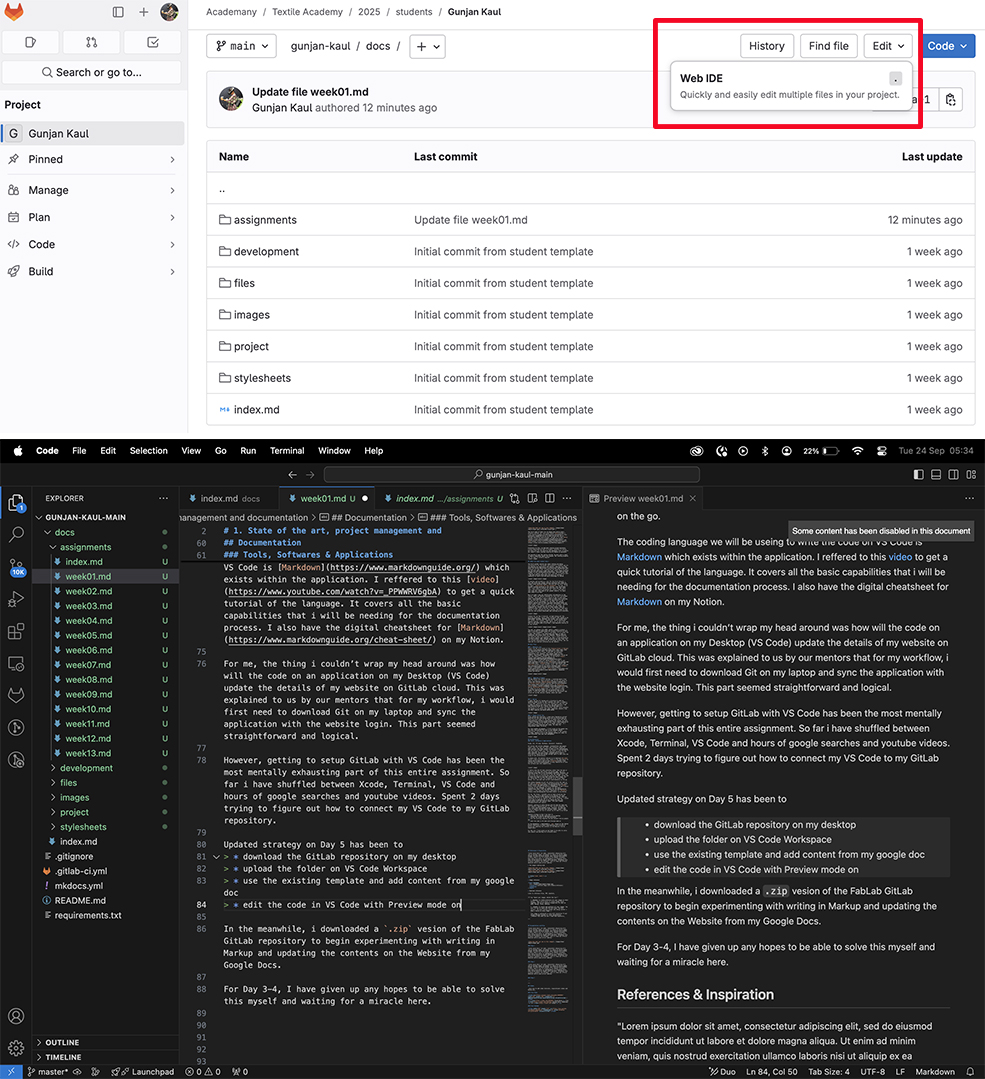The height and width of the screenshot is (1079, 985).
Task: Expand the Plan section in GitLab sidebar
Action: pos(92,217)
